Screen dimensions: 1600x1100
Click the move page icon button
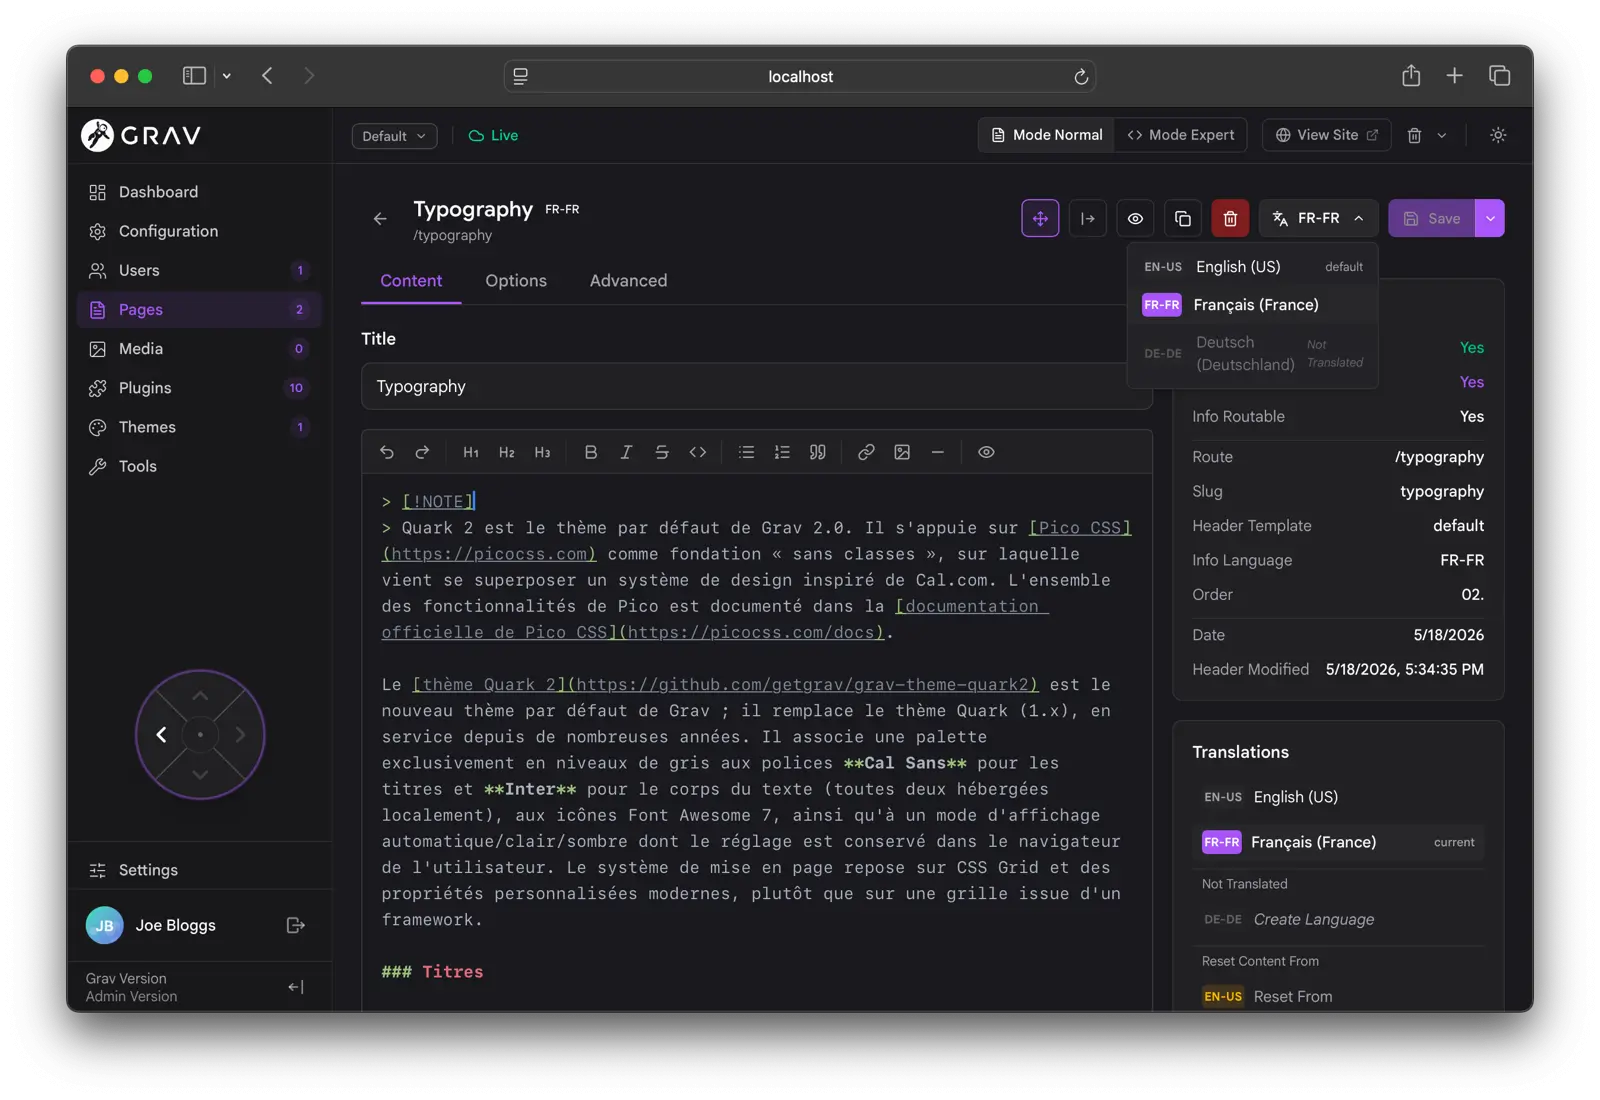tap(1040, 218)
